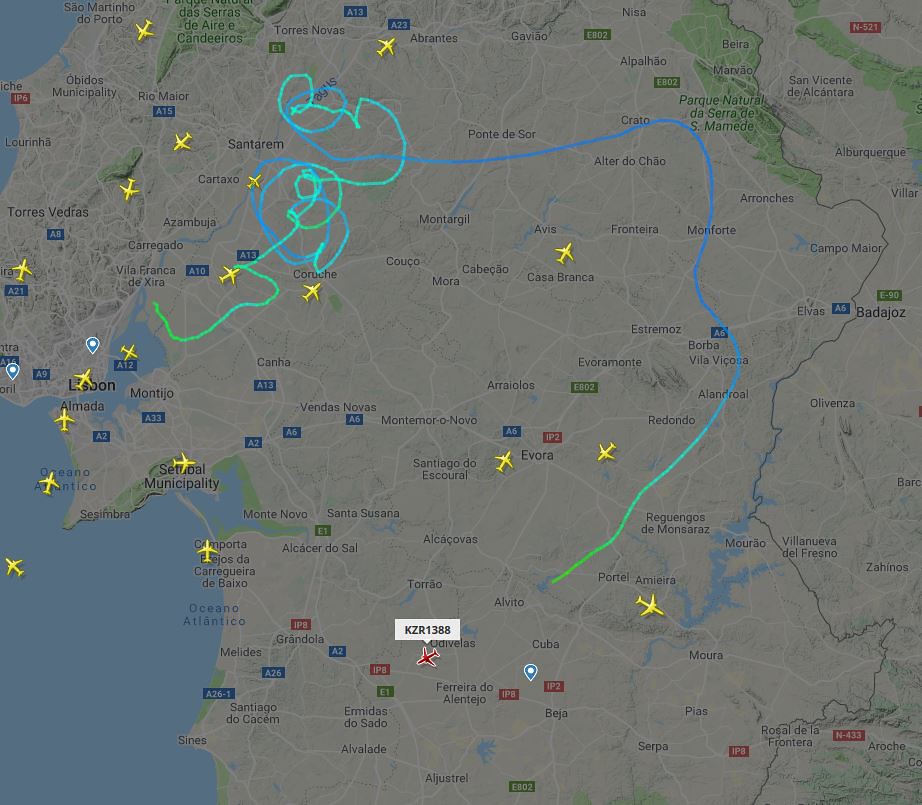Click the airport pin at left map edge

pos(12,371)
